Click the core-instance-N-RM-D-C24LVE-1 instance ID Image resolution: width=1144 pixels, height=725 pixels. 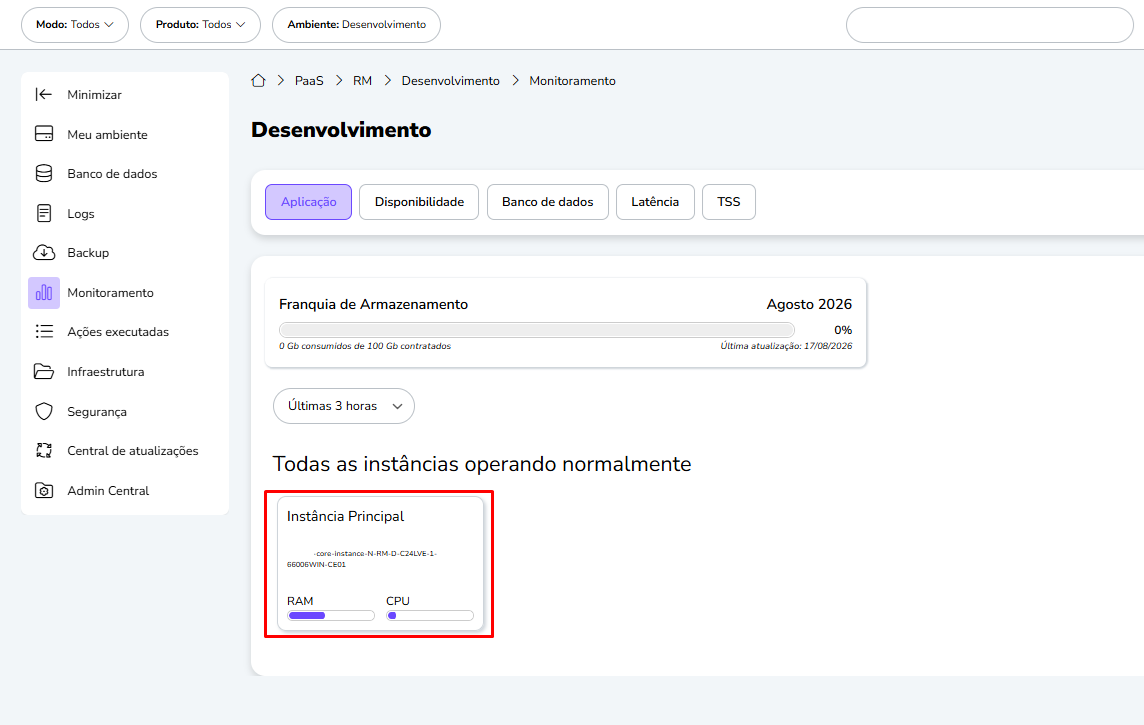(x=362, y=559)
